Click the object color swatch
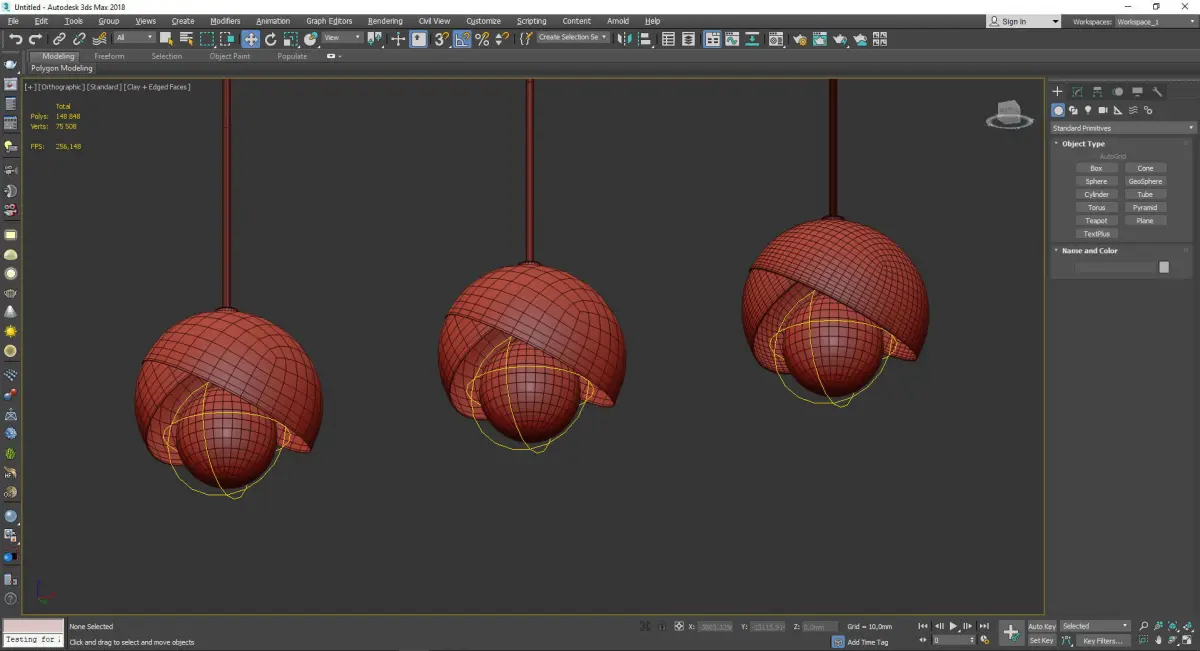Viewport: 1200px width, 651px height. pyautogui.click(x=1164, y=267)
